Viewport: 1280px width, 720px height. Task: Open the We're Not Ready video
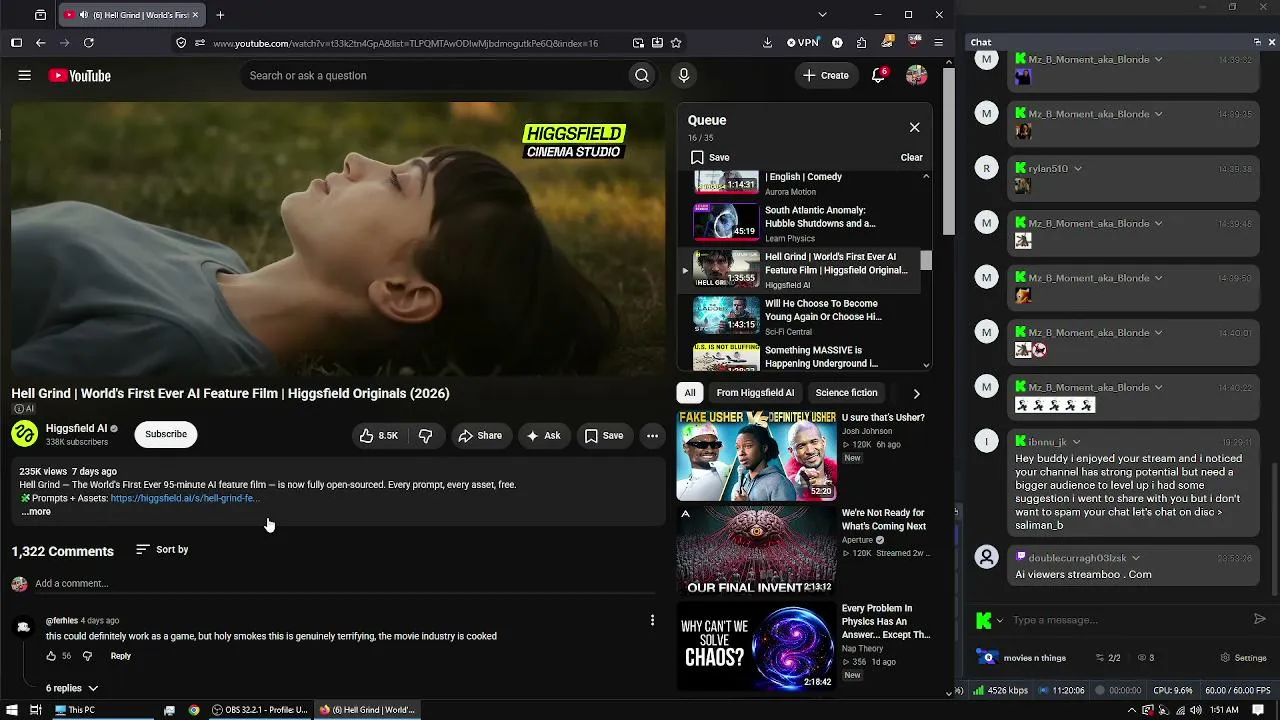pos(804,550)
